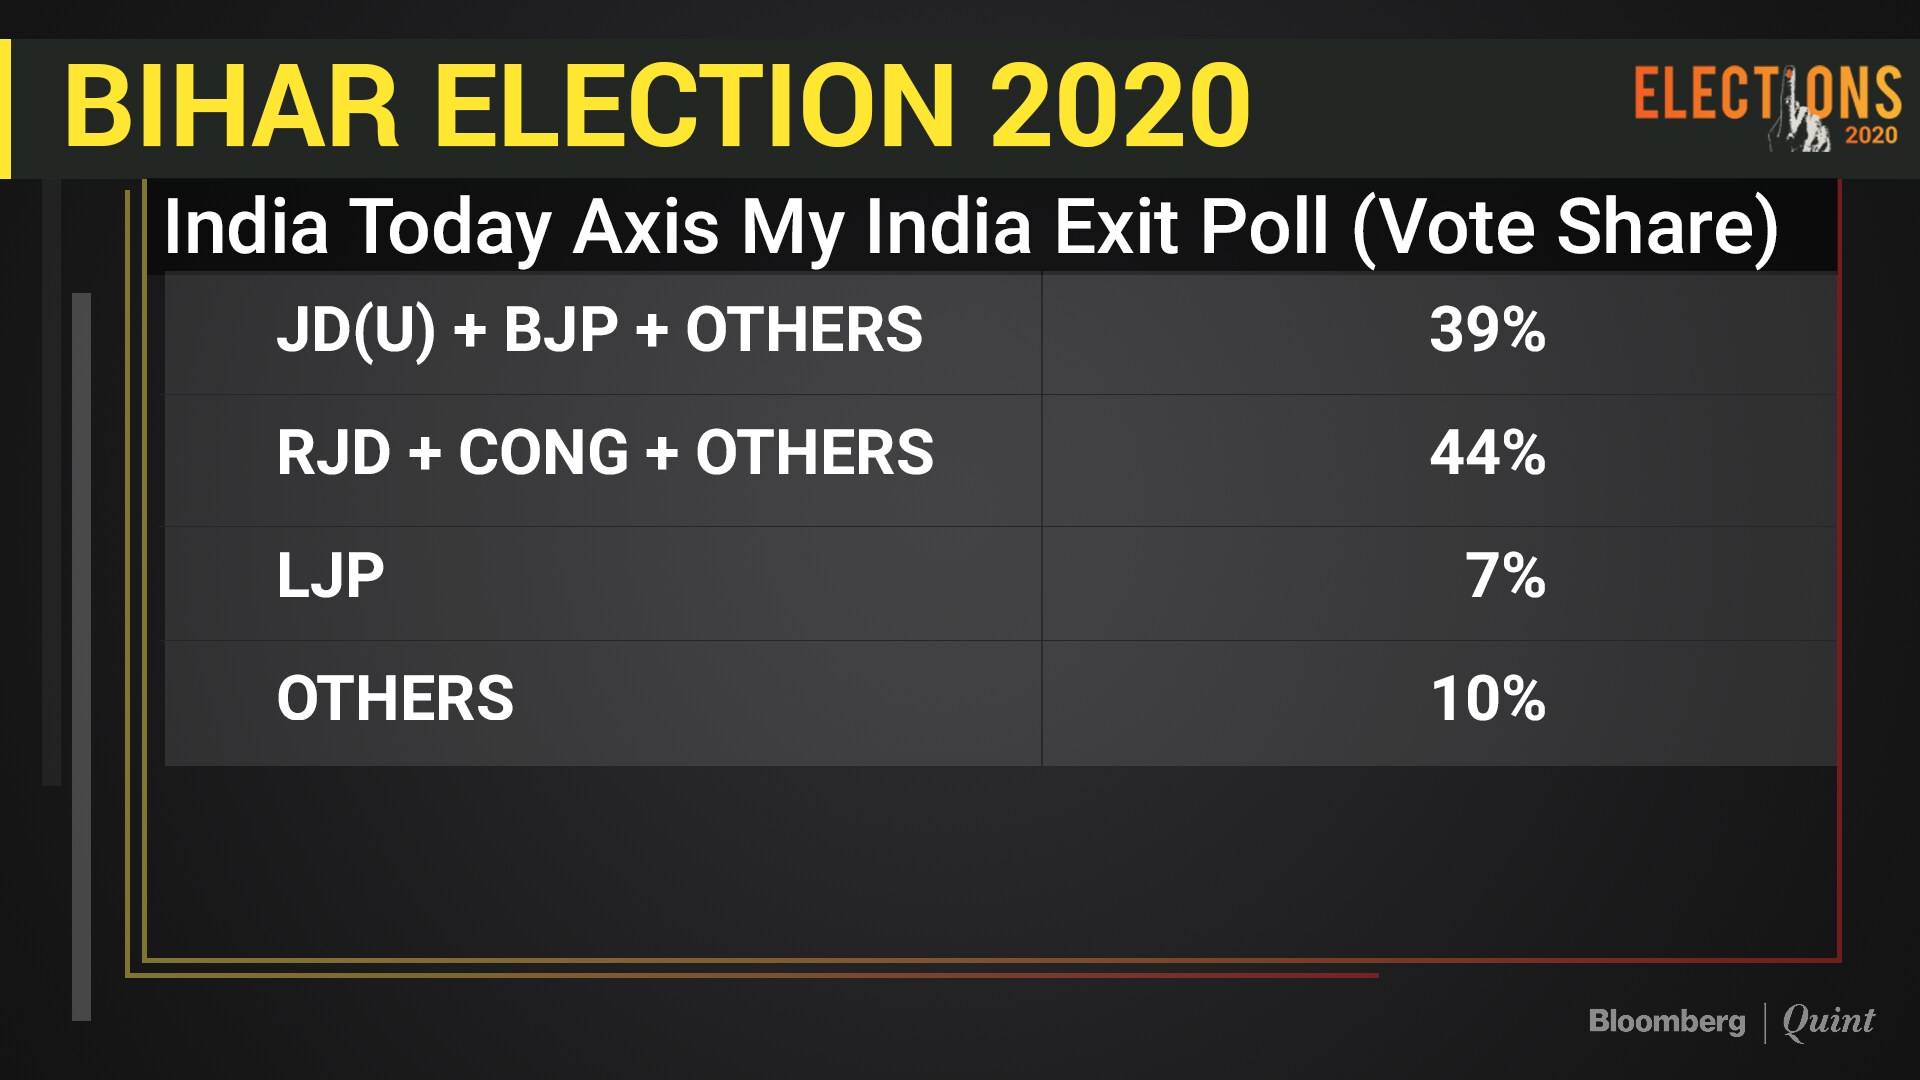1920x1080 pixels.
Task: Click the 10% vote share value
Action: [1487, 698]
